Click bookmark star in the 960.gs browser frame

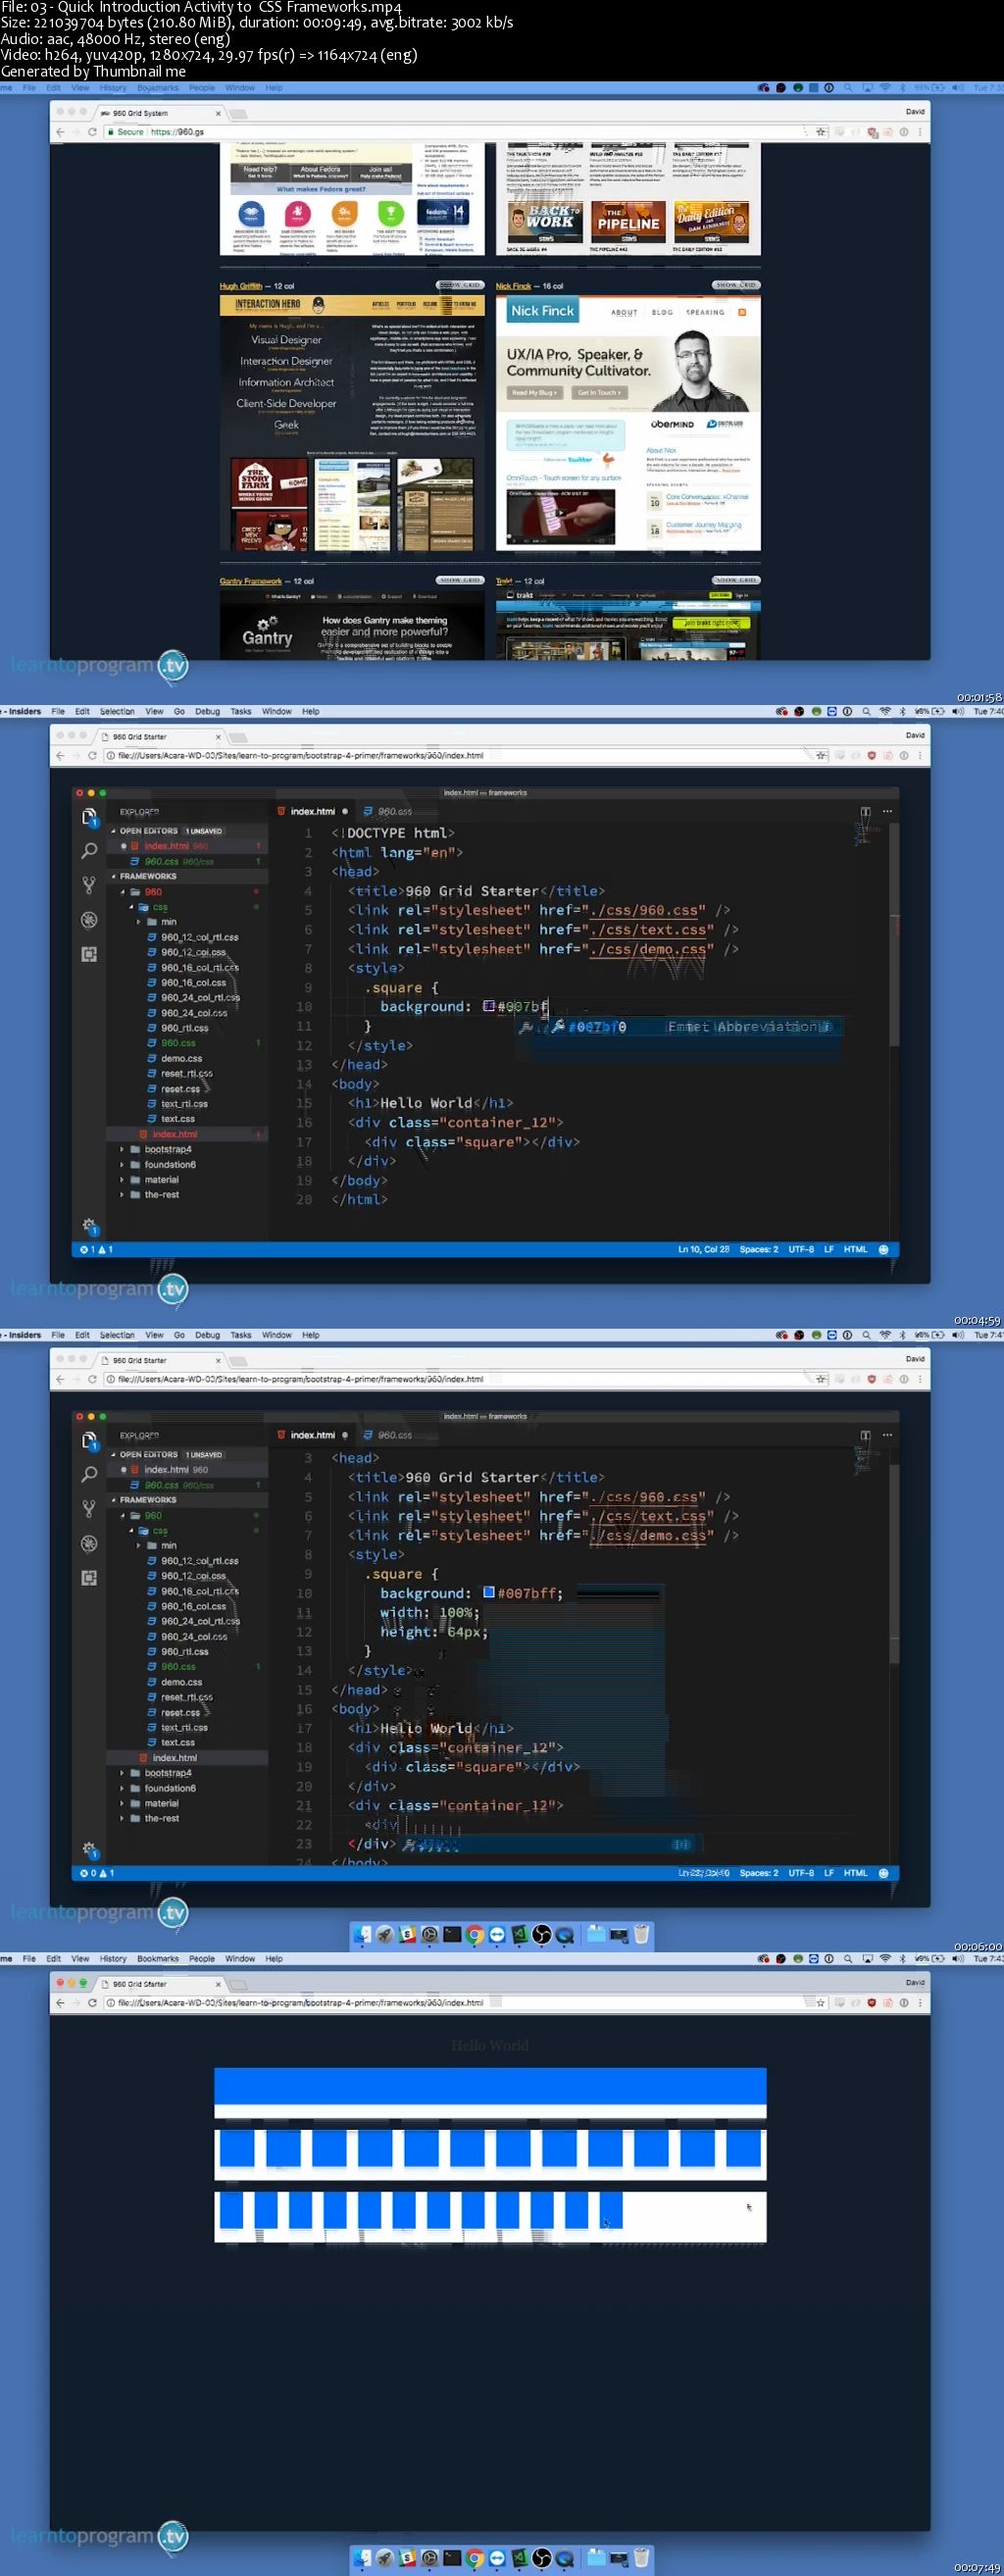[x=821, y=132]
